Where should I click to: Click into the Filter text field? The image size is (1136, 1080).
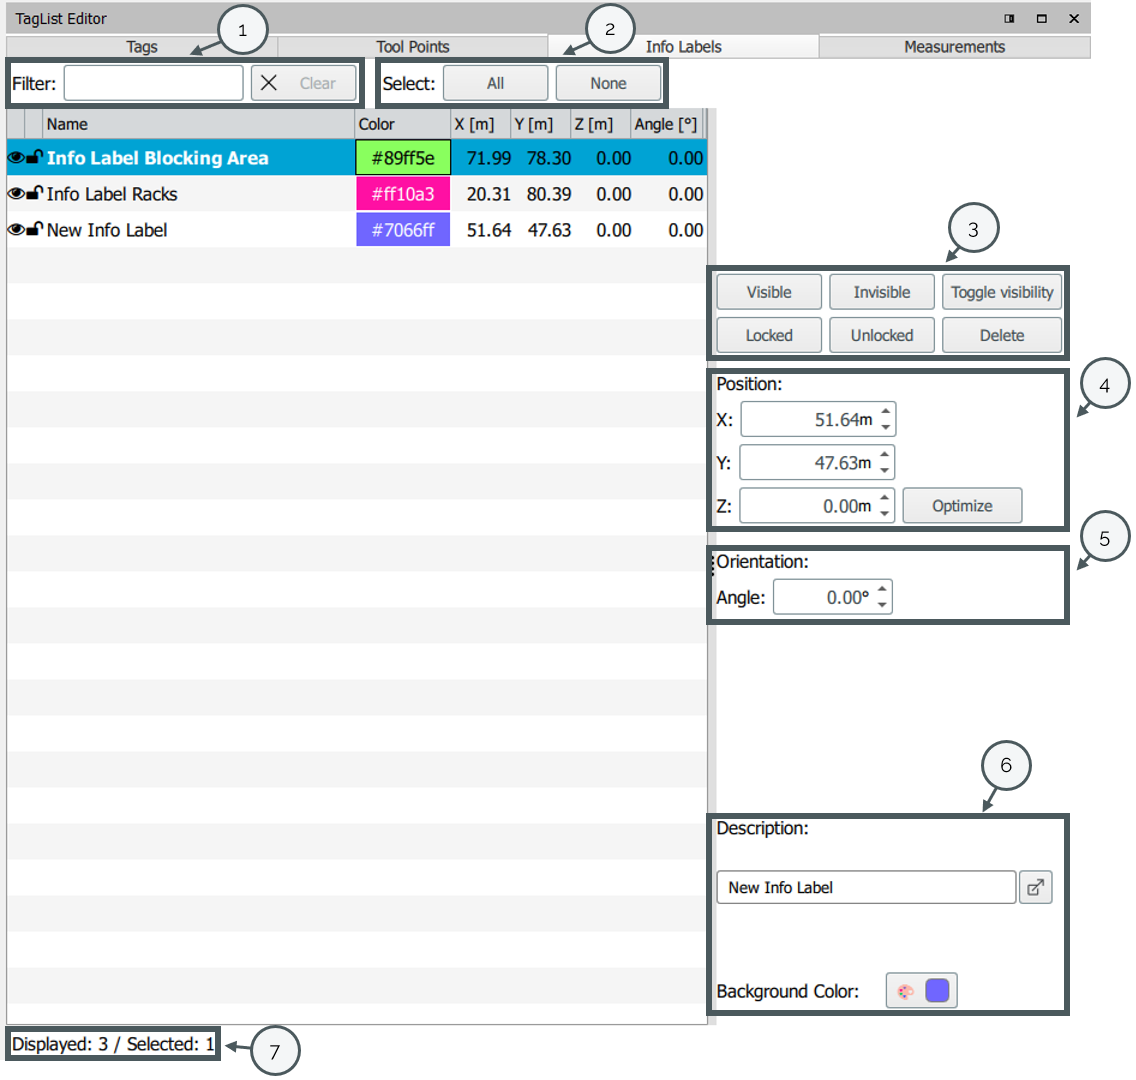click(153, 84)
